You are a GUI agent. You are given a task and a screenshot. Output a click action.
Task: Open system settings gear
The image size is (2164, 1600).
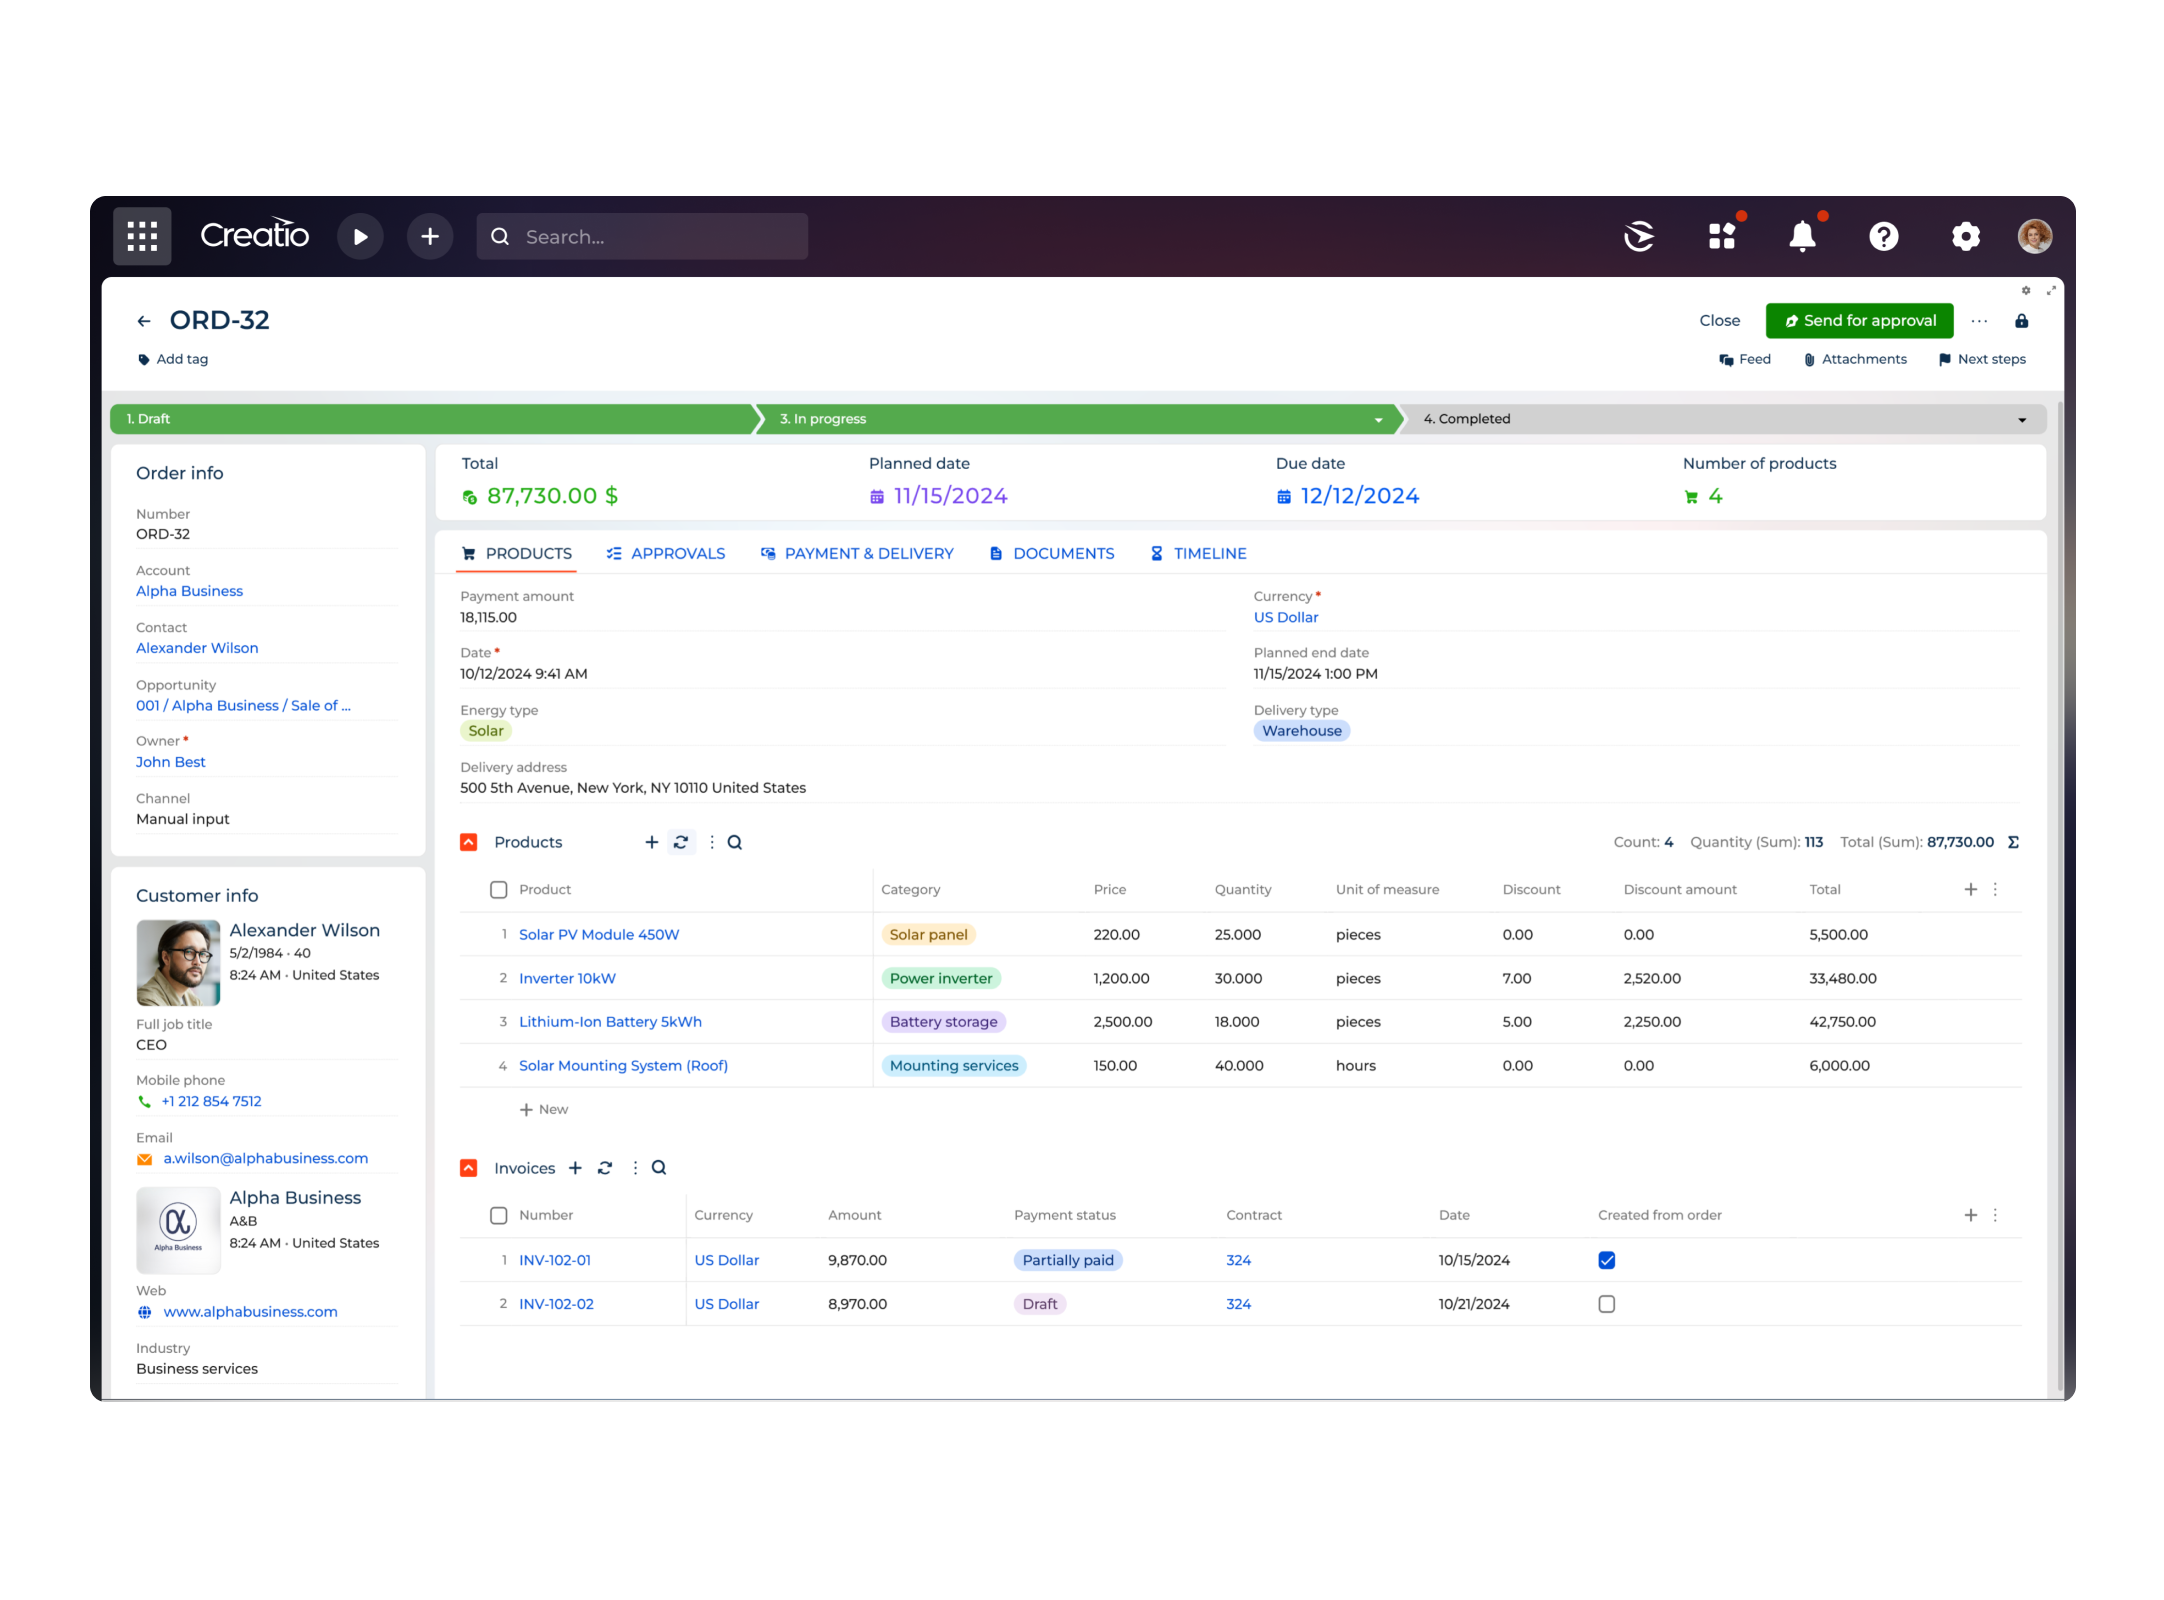click(1965, 236)
